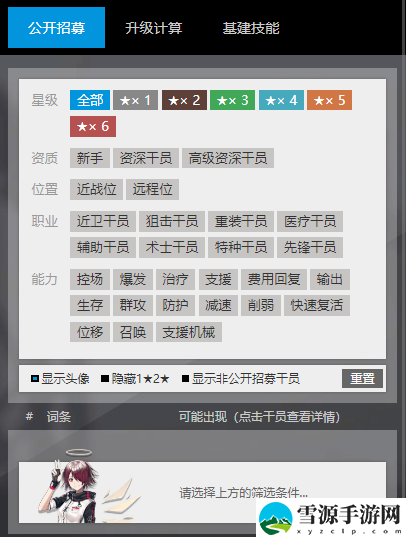Pick the 辅助干员 class tag

coord(103,247)
